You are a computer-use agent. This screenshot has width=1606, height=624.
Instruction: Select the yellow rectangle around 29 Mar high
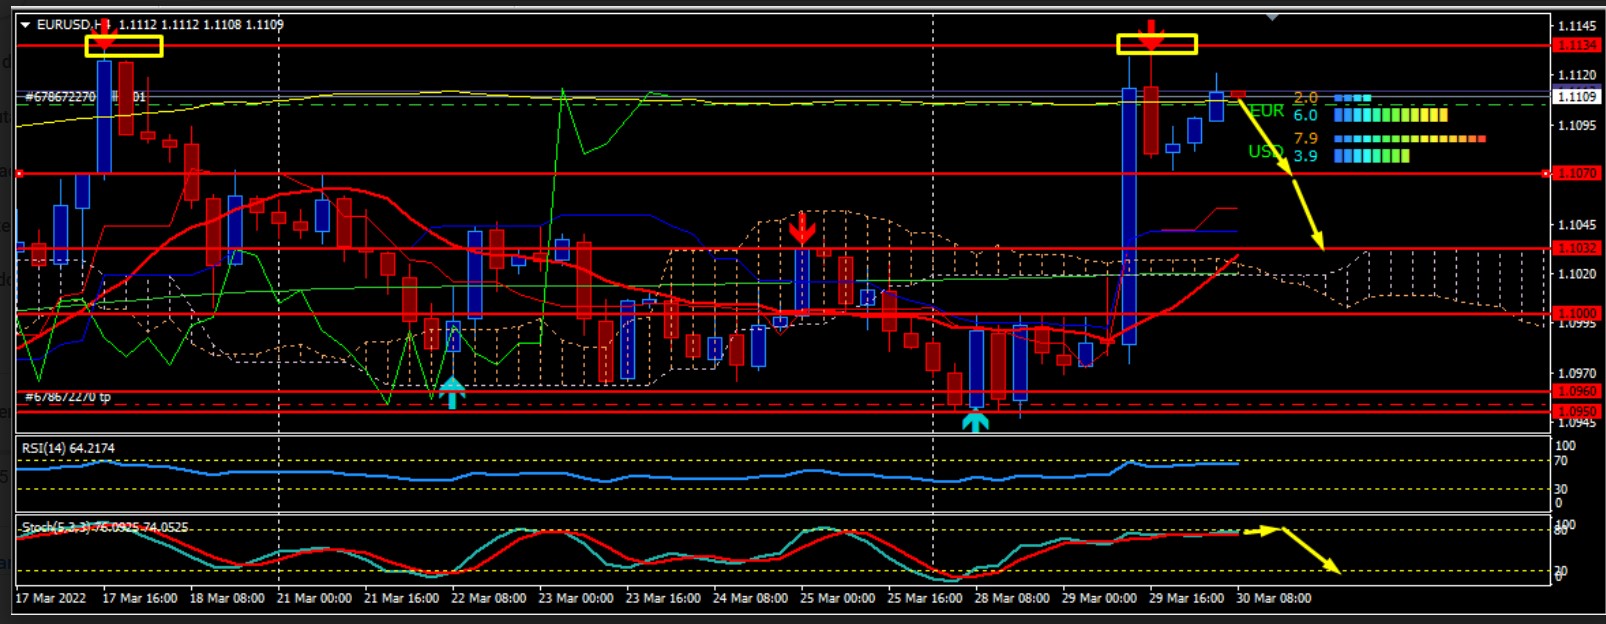[x=1157, y=44]
